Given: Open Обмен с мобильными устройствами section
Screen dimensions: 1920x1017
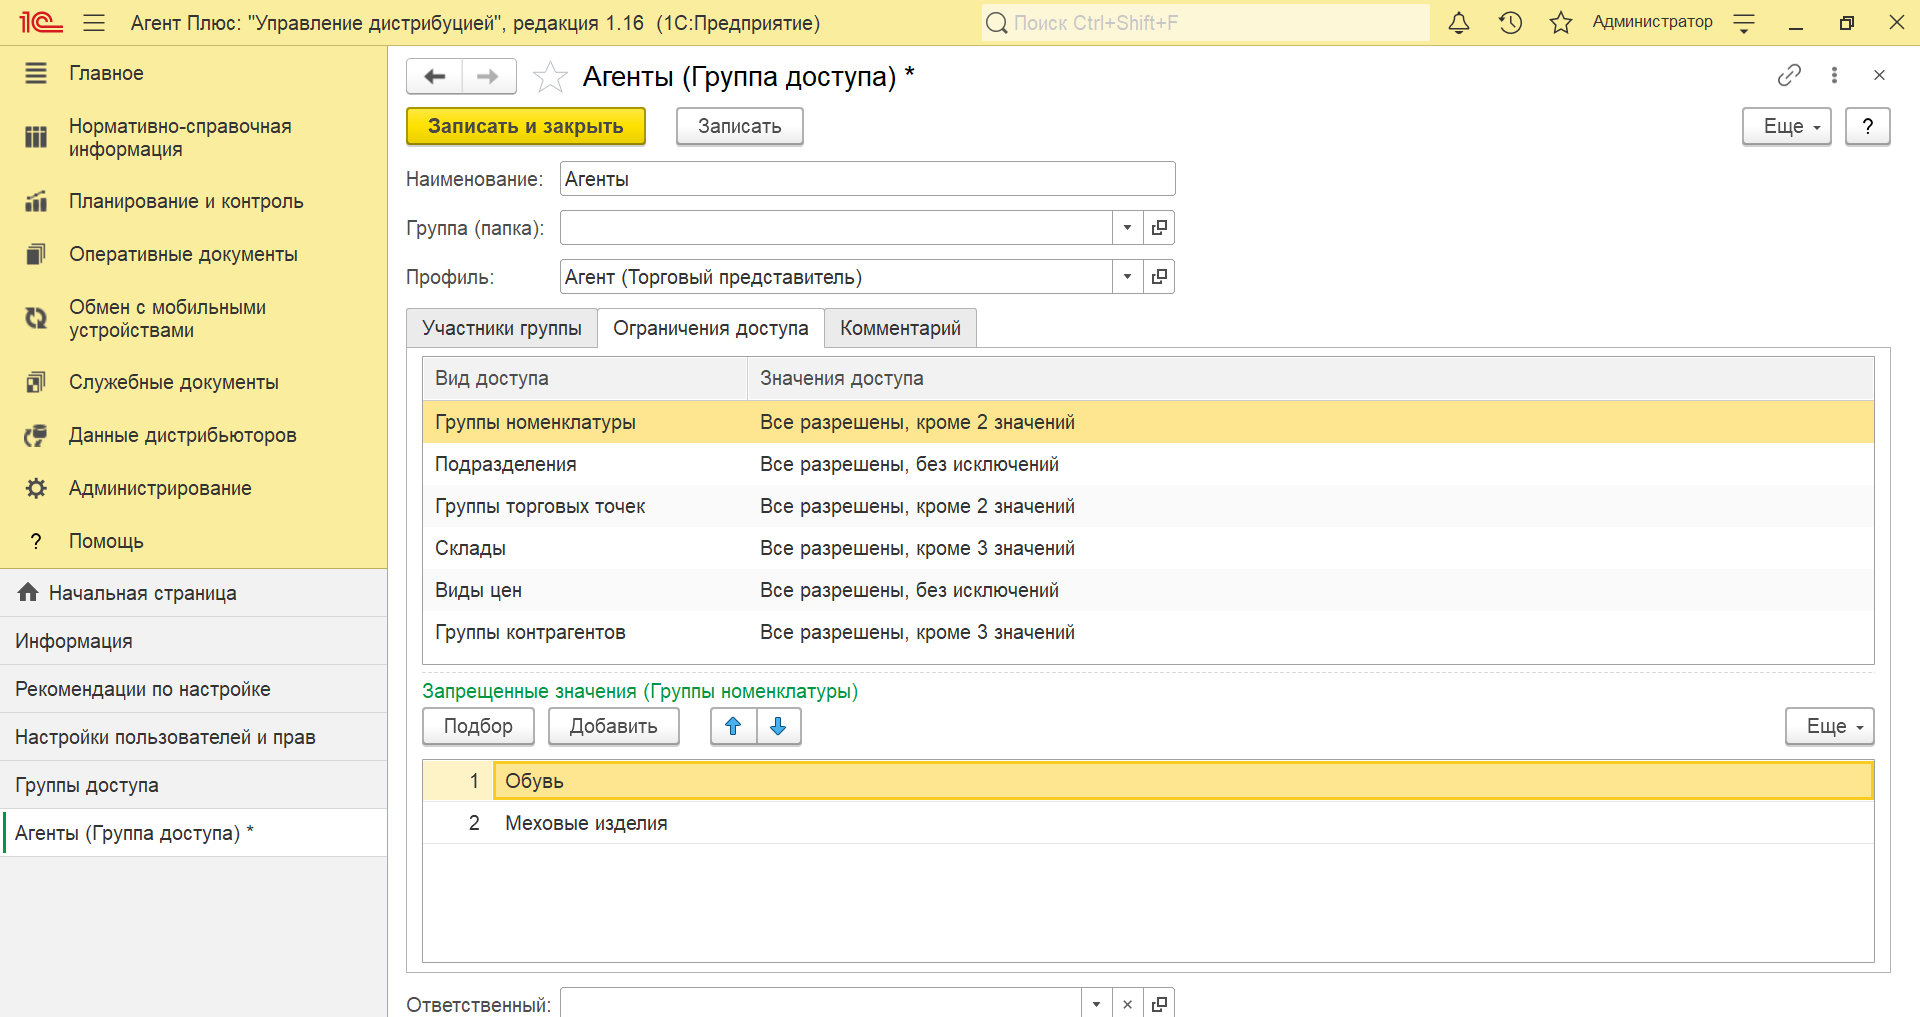Looking at the screenshot, I should tap(193, 319).
